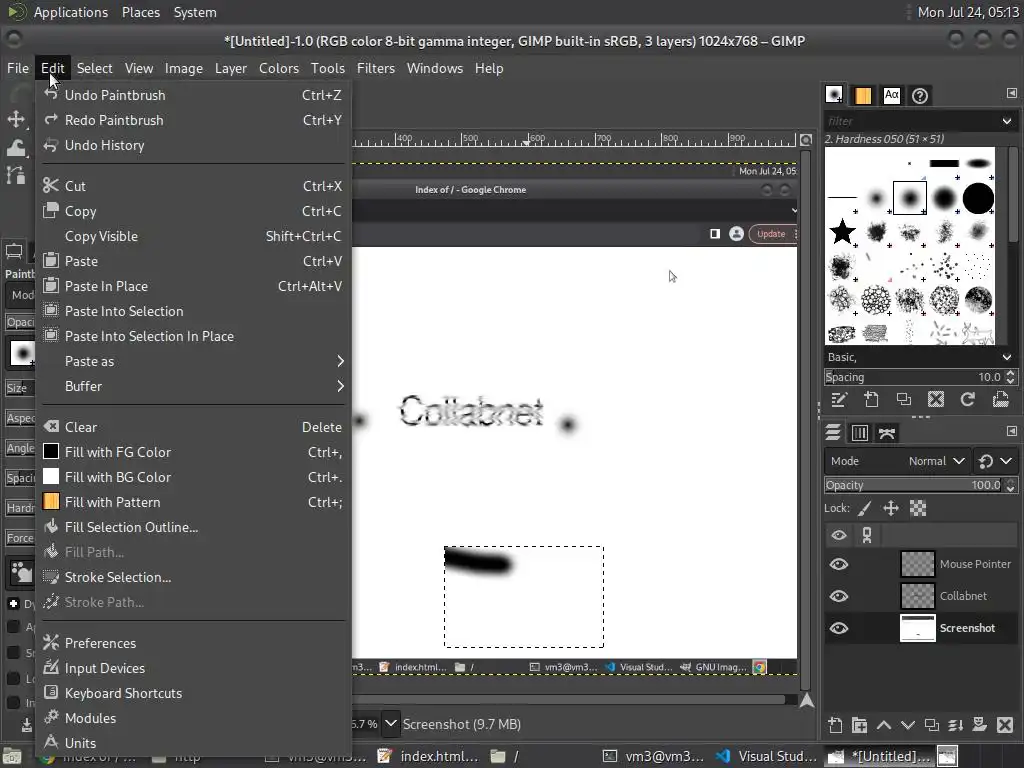Open the zoom percentage dropdown

391,724
